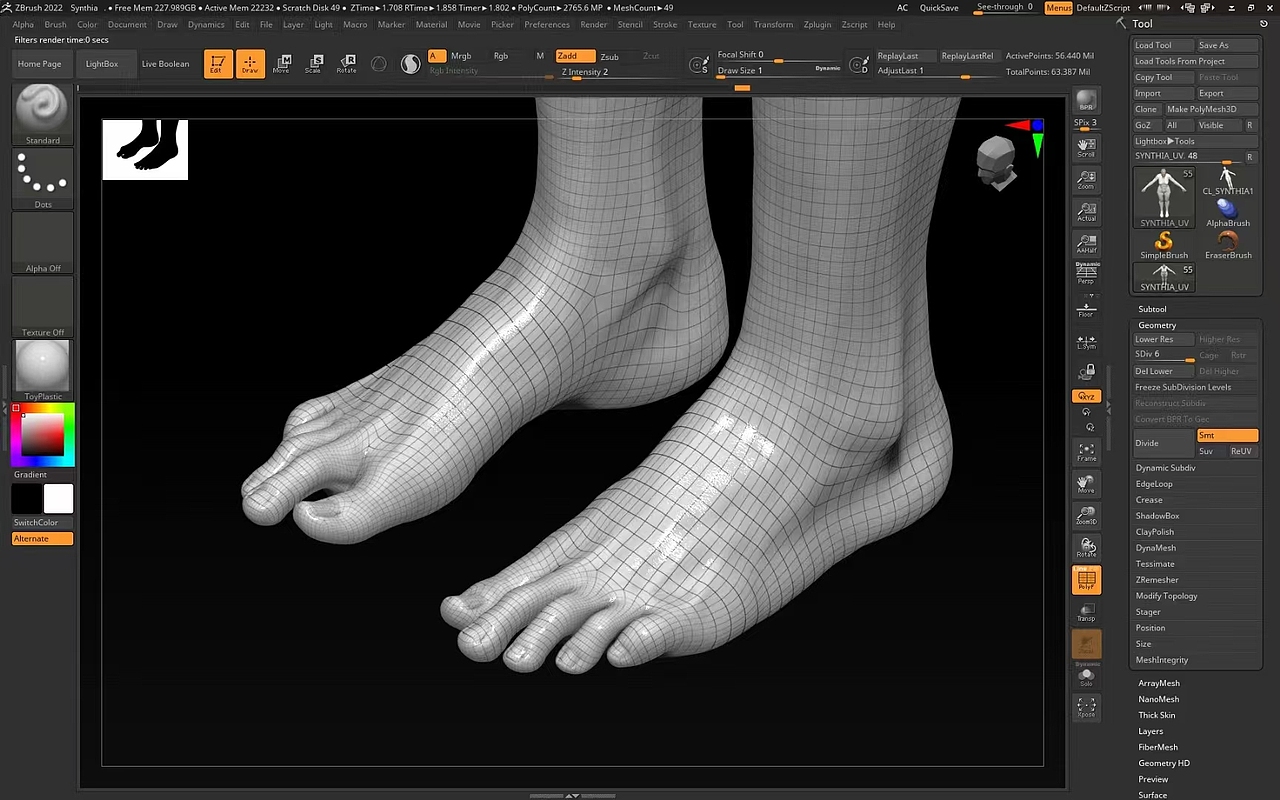
Task: Open the Brush menu
Action: (x=56, y=24)
